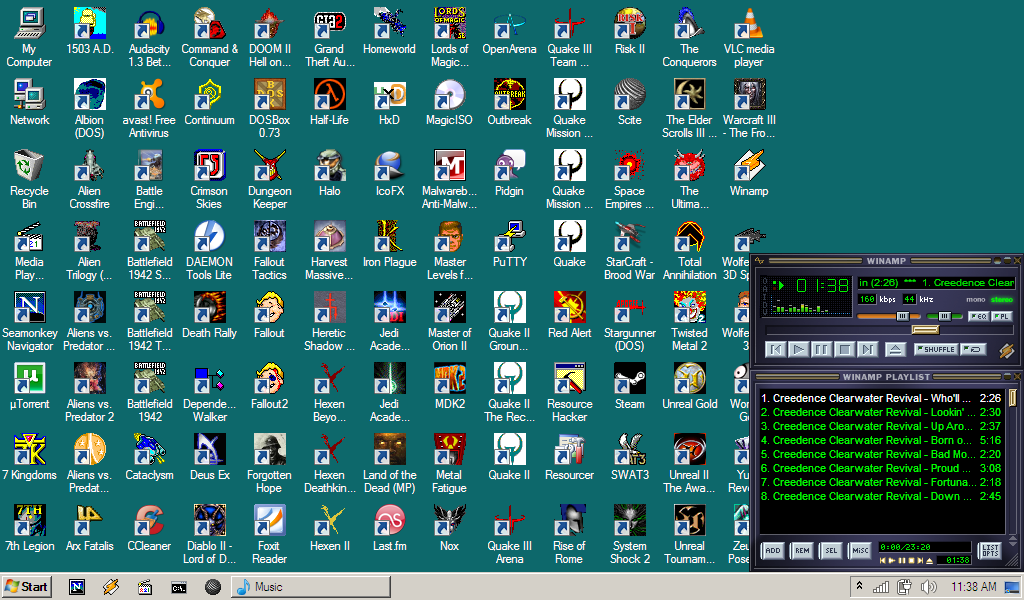Toggle the Winamp equalizer EQ button

click(x=978, y=316)
